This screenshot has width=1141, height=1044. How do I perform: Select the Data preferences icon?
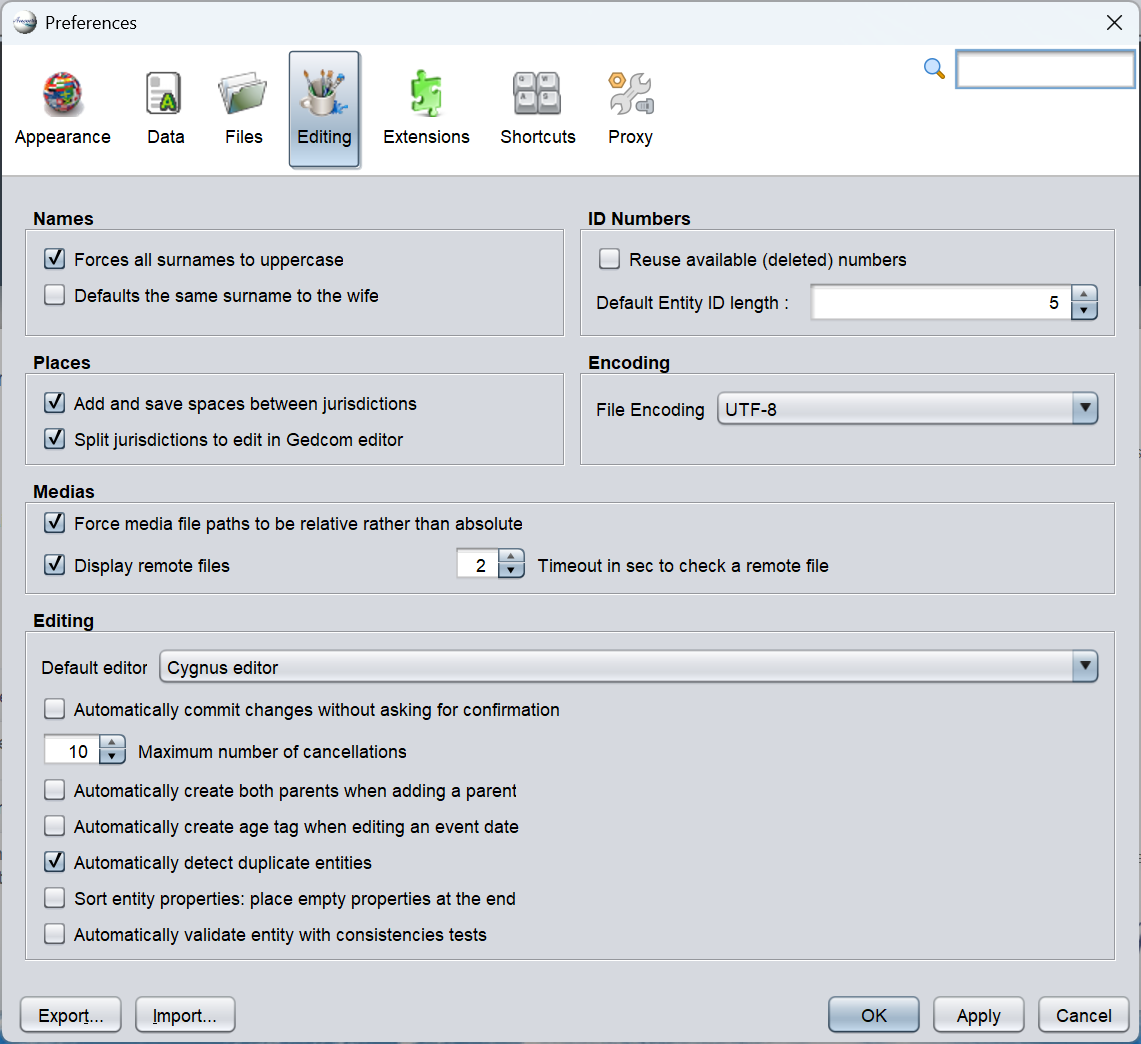point(165,96)
